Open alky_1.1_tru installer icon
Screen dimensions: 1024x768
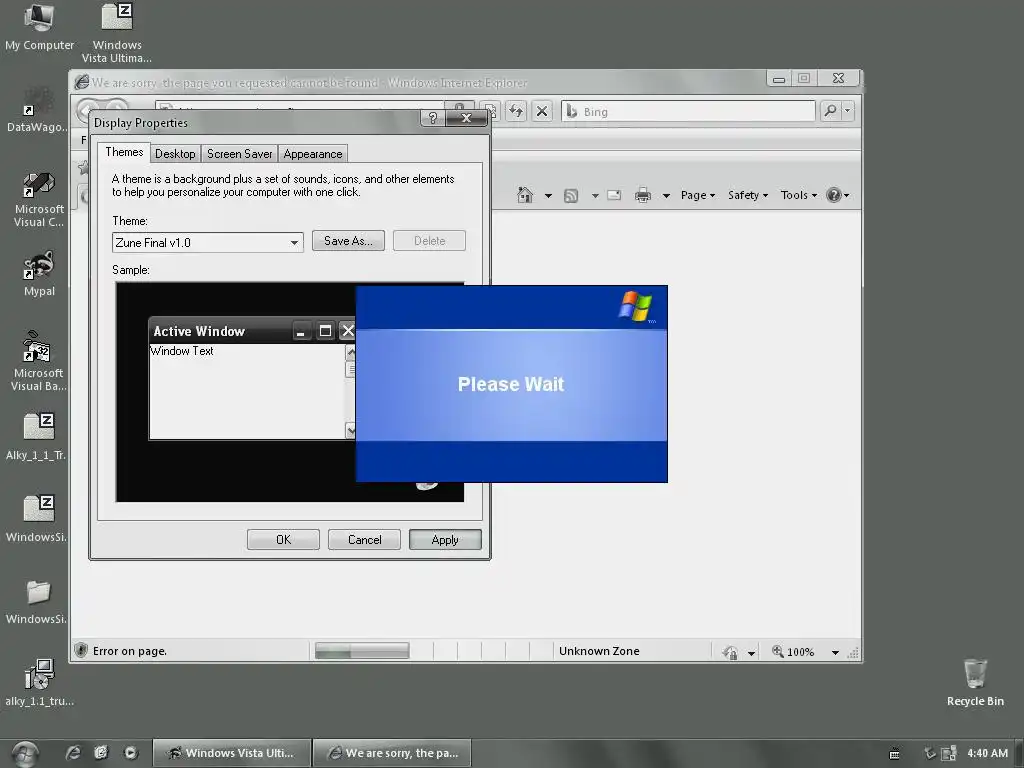[39, 682]
